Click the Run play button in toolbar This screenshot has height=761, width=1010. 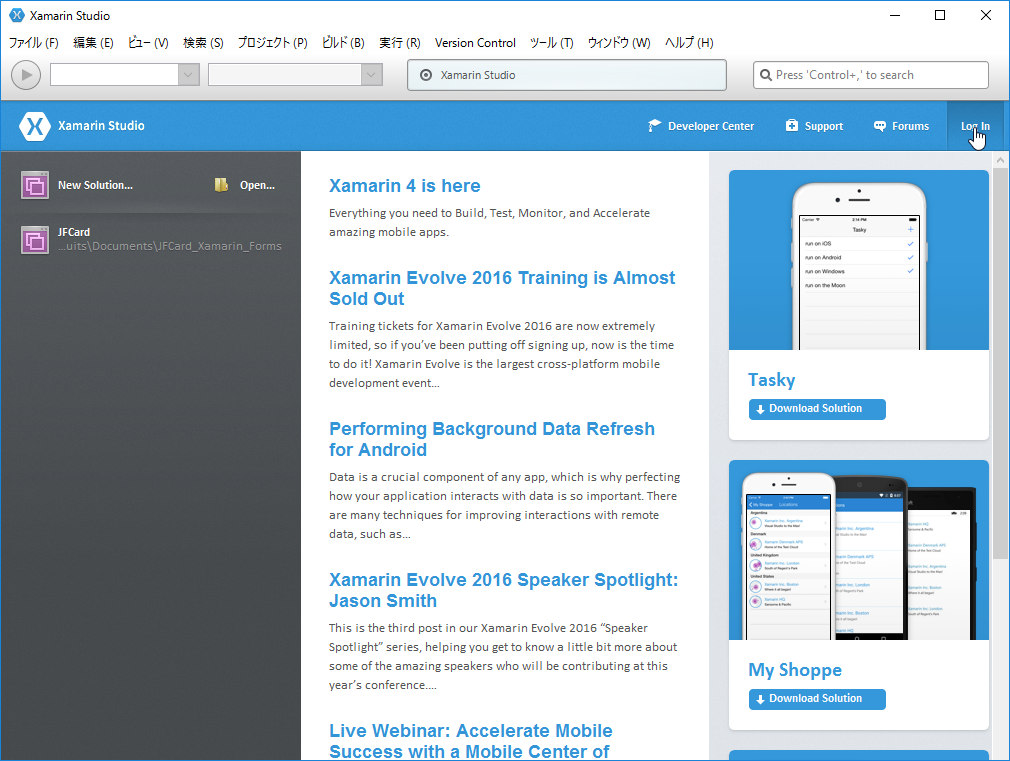pyautogui.click(x=26, y=75)
